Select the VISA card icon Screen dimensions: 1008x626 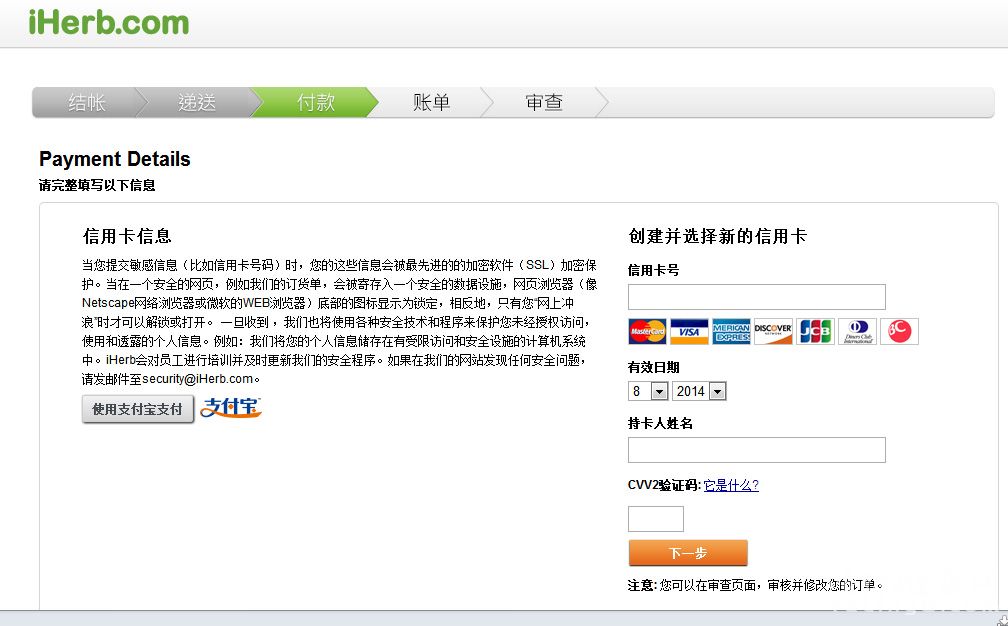click(689, 332)
